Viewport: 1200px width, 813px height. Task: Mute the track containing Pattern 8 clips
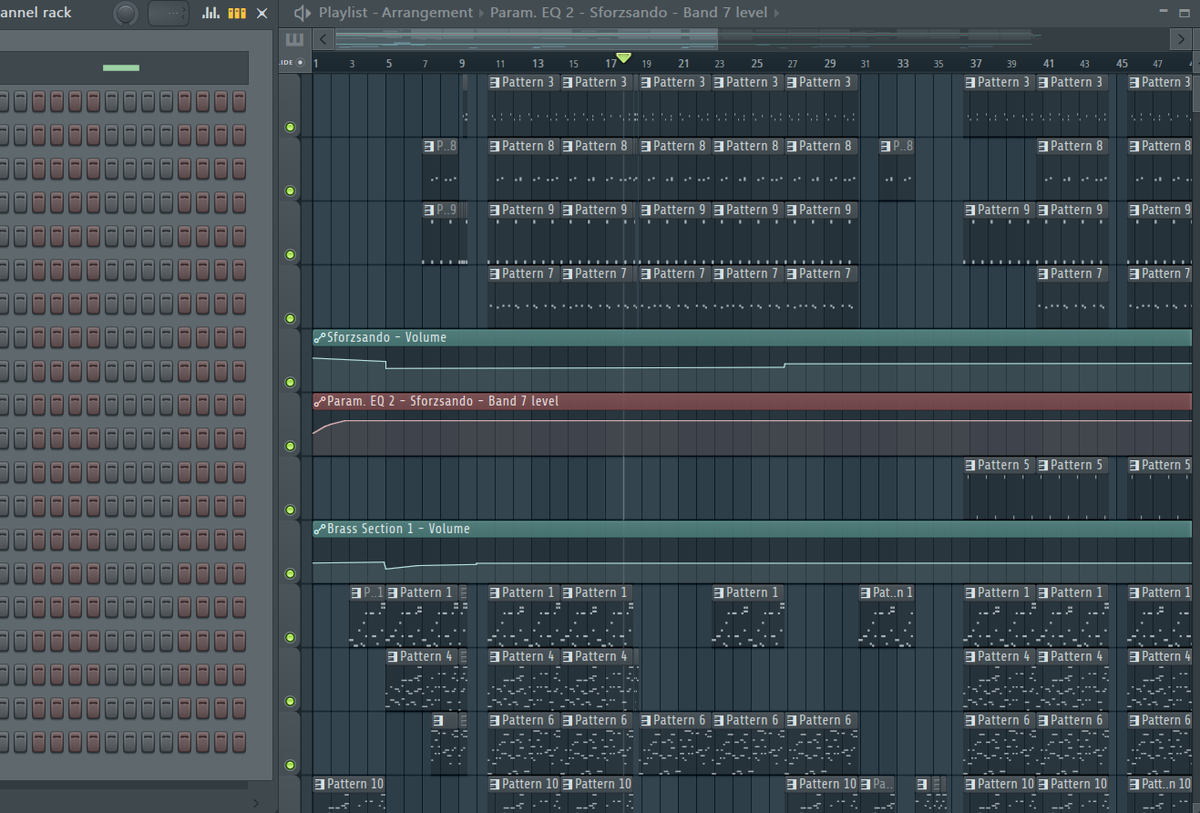click(290, 191)
